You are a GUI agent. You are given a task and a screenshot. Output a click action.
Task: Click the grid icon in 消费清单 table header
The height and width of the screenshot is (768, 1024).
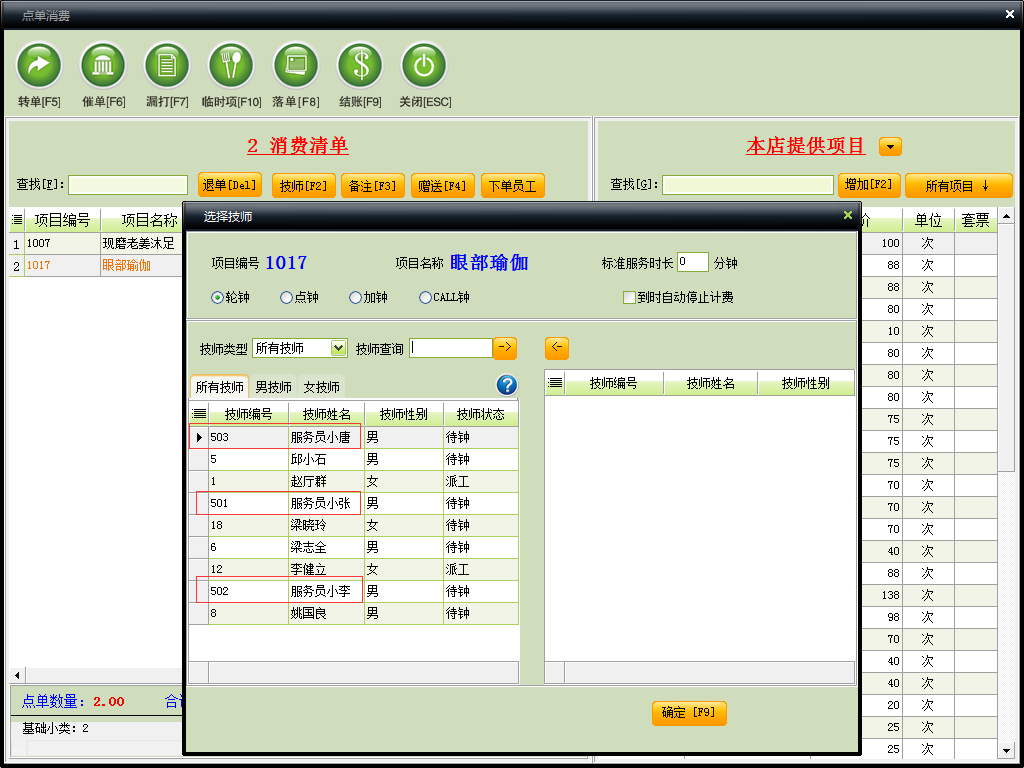[x=17, y=220]
